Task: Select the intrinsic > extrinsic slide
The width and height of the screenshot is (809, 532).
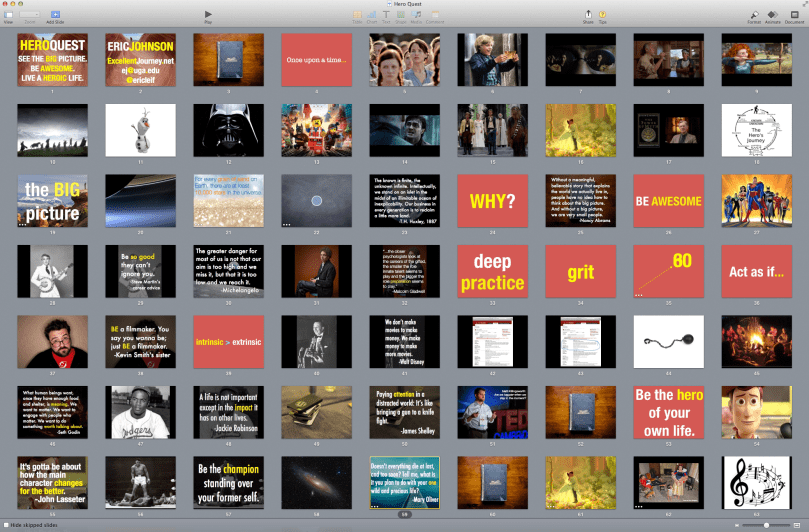Action: [229, 342]
